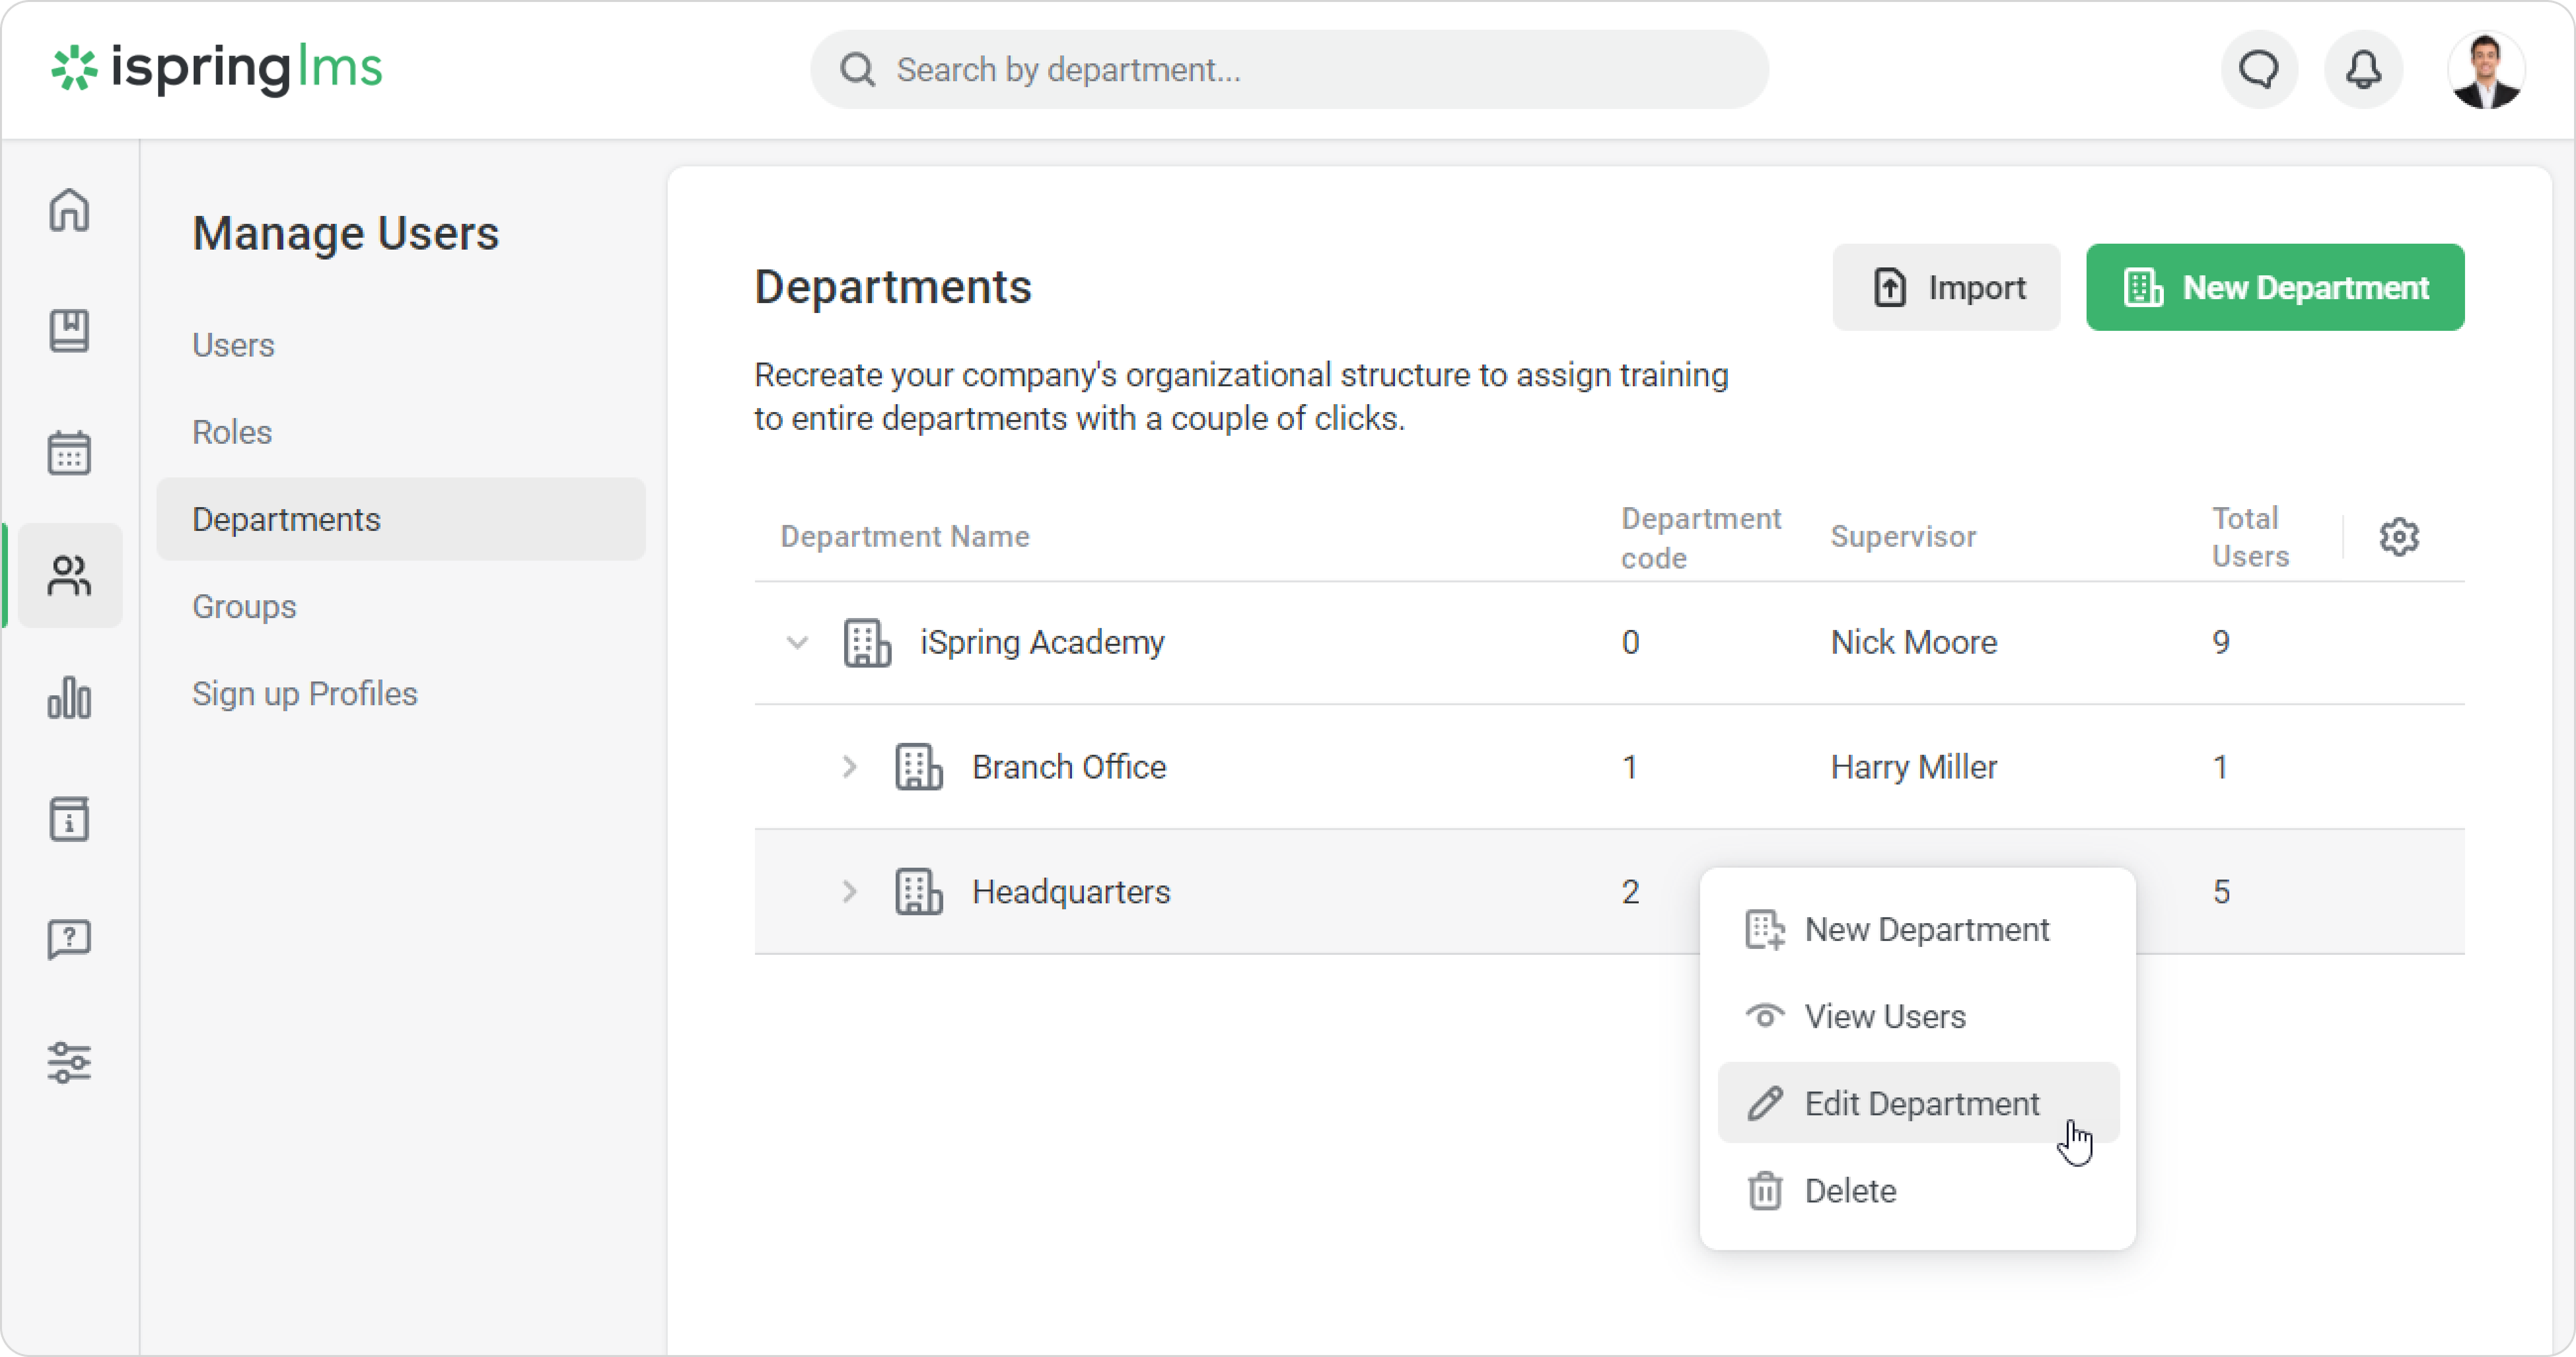2576x1357 pixels.
Task: Open the help question bubble icon
Action: click(69, 940)
